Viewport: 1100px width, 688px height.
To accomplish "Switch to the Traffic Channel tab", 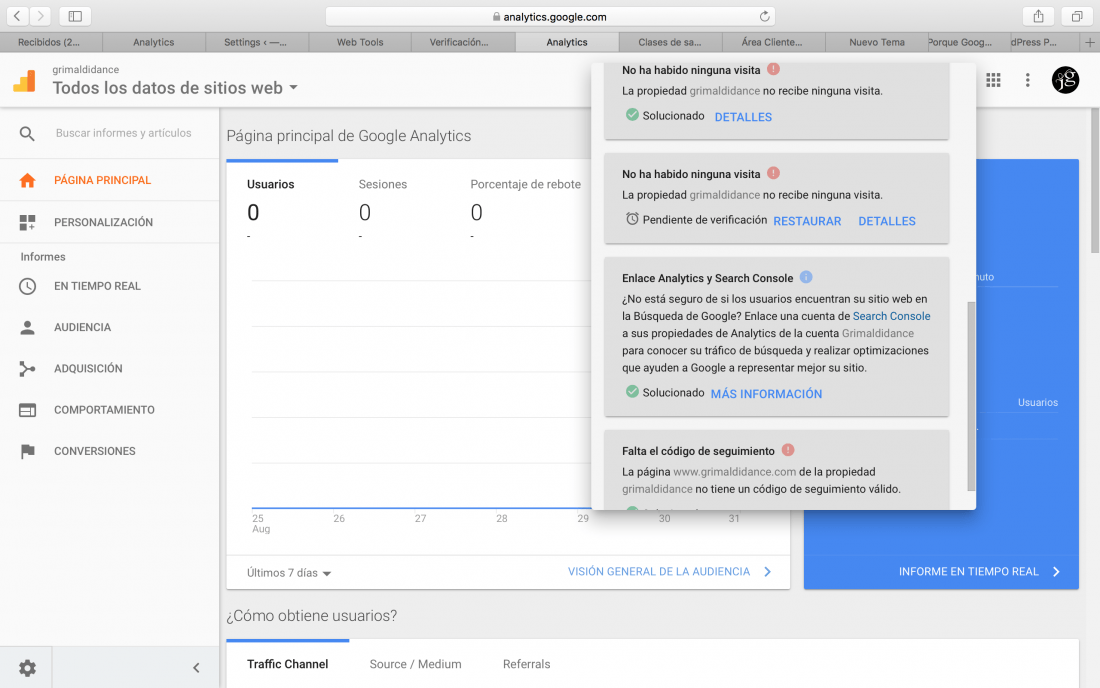I will 288,664.
